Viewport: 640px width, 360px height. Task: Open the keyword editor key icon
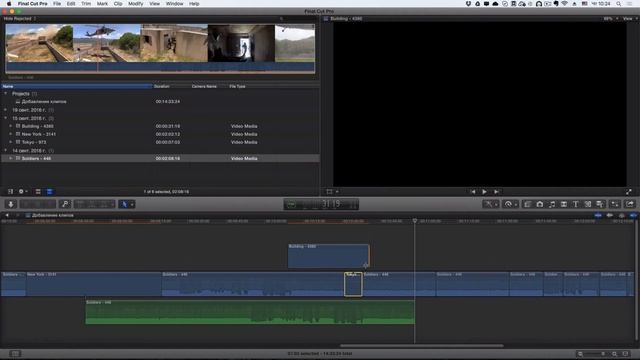tap(65, 204)
